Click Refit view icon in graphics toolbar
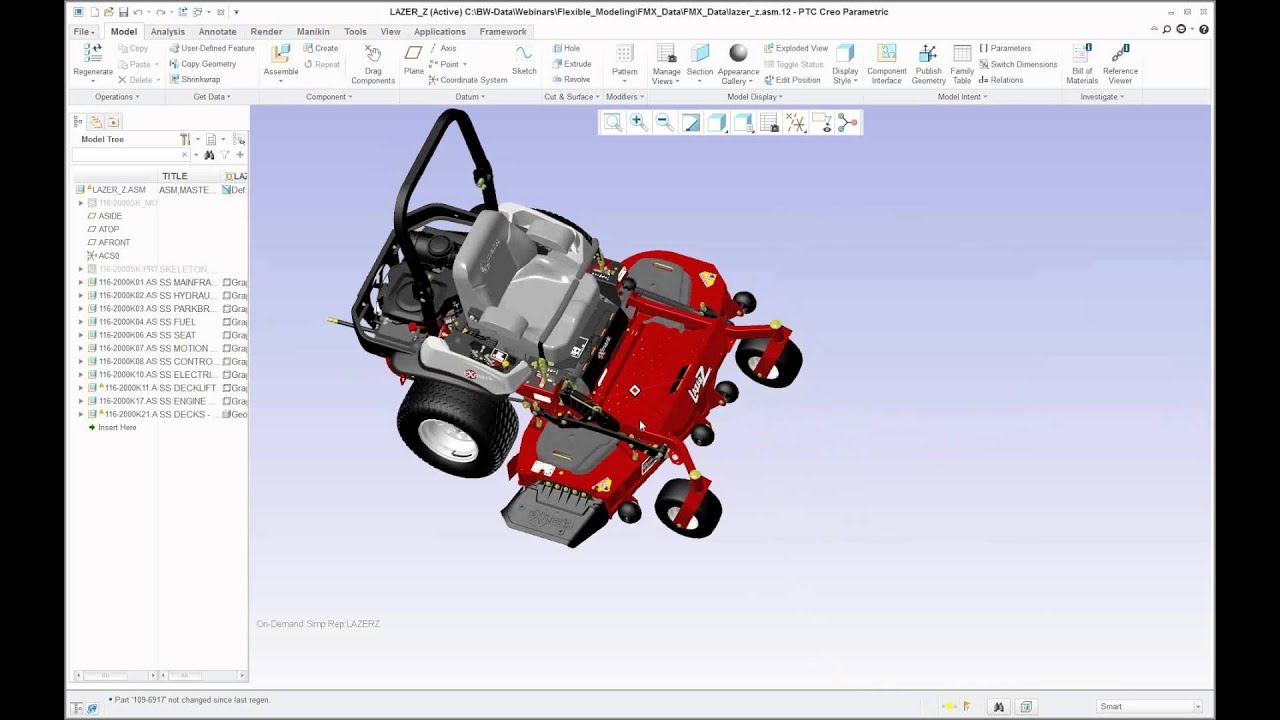The width and height of the screenshot is (1280, 720). click(x=613, y=122)
